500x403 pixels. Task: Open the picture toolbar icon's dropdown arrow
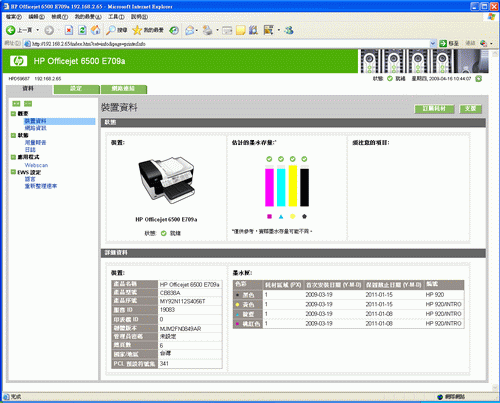tap(279, 30)
